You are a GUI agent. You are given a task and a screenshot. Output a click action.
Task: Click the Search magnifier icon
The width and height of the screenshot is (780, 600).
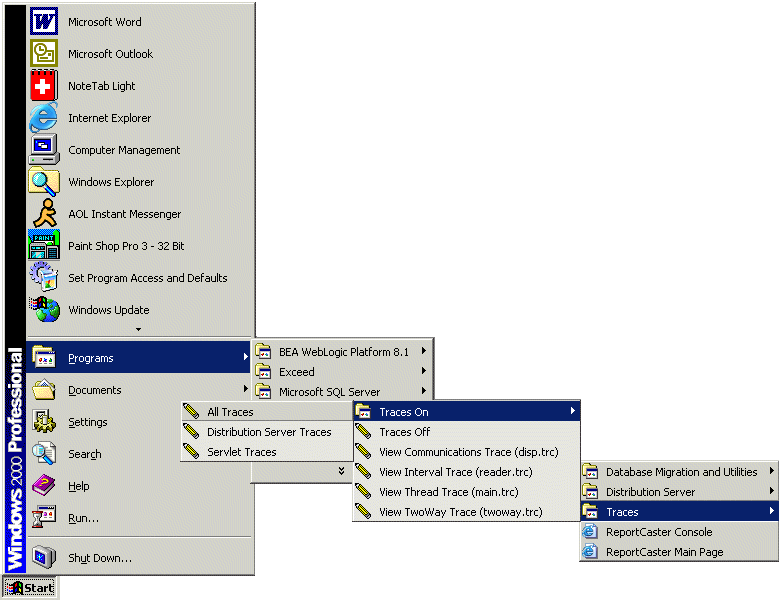44,453
